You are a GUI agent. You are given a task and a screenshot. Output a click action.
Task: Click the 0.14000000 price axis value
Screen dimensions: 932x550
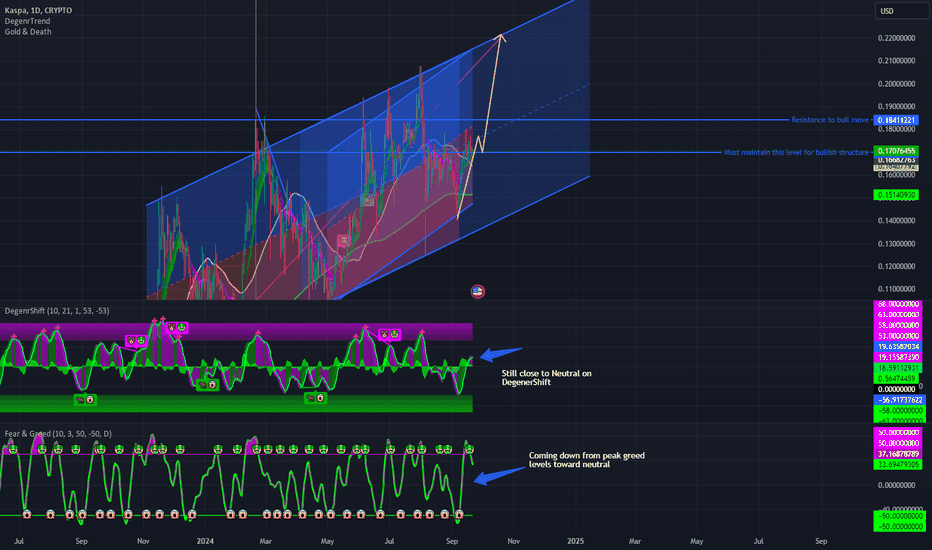[x=896, y=221]
